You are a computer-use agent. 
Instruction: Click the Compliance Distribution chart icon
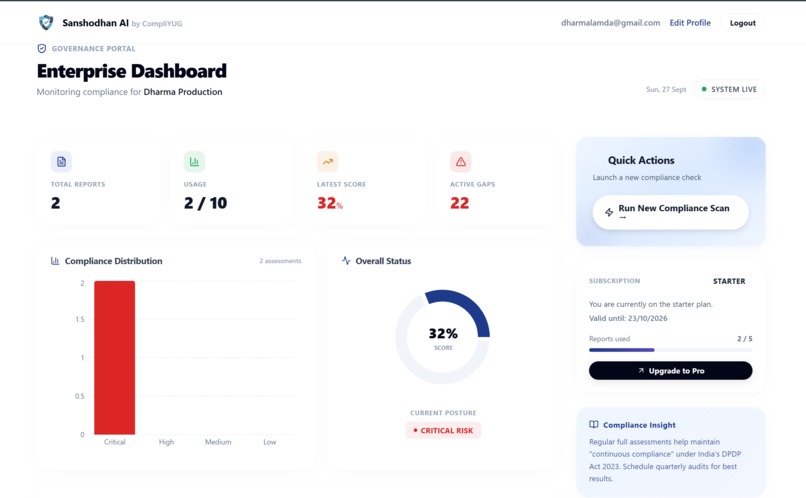55,261
